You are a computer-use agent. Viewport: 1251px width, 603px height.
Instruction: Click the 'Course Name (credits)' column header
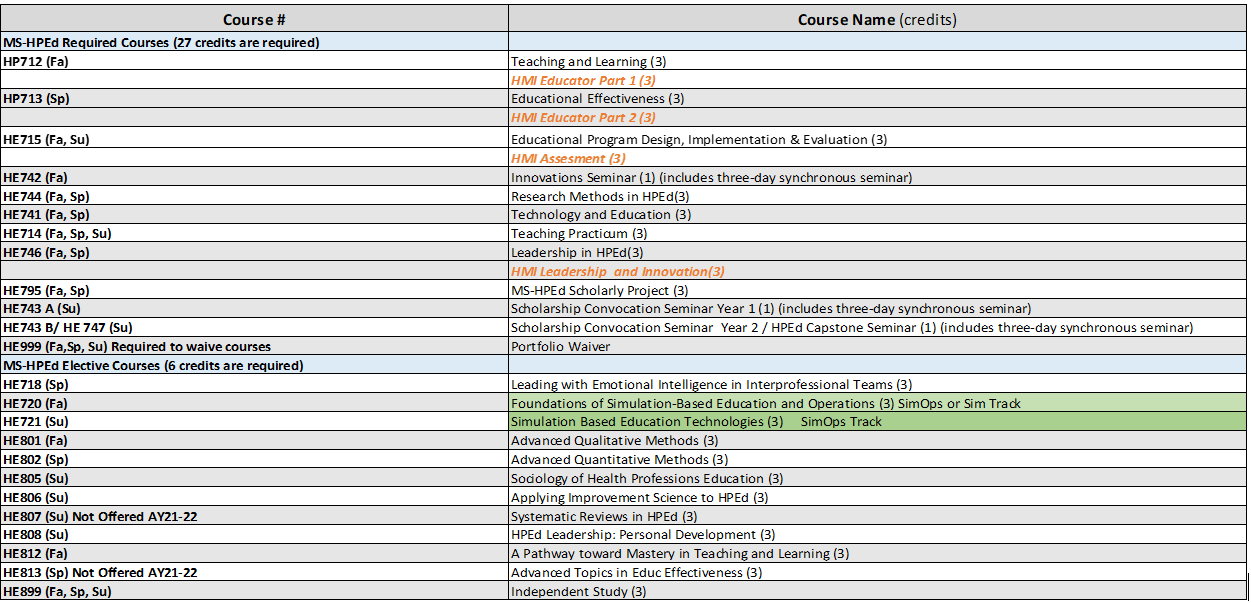[x=876, y=19]
